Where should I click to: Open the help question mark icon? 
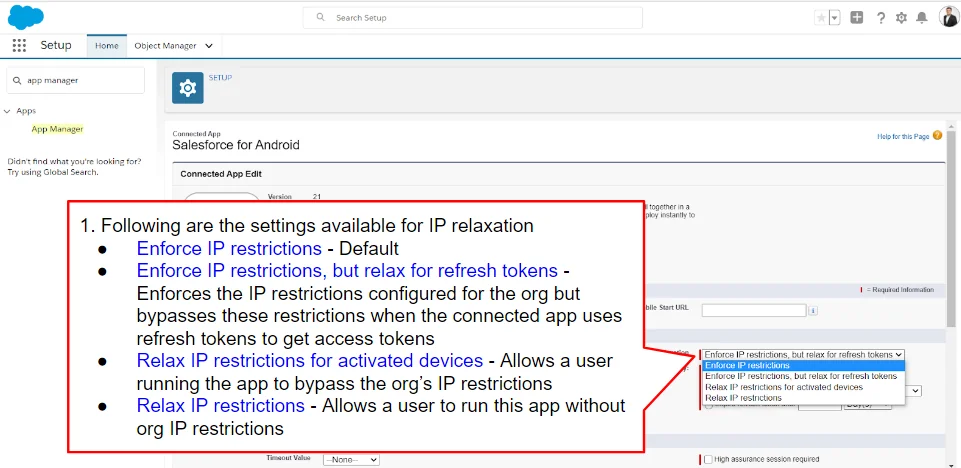881,18
